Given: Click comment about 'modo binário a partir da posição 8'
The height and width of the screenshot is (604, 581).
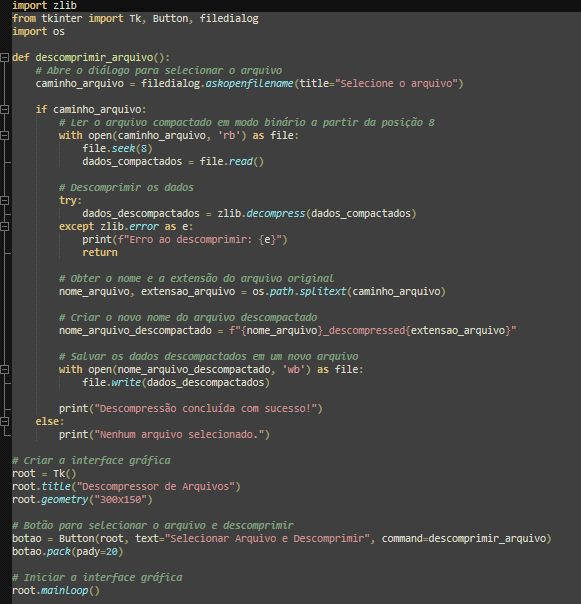Looking at the screenshot, I should tap(247, 122).
